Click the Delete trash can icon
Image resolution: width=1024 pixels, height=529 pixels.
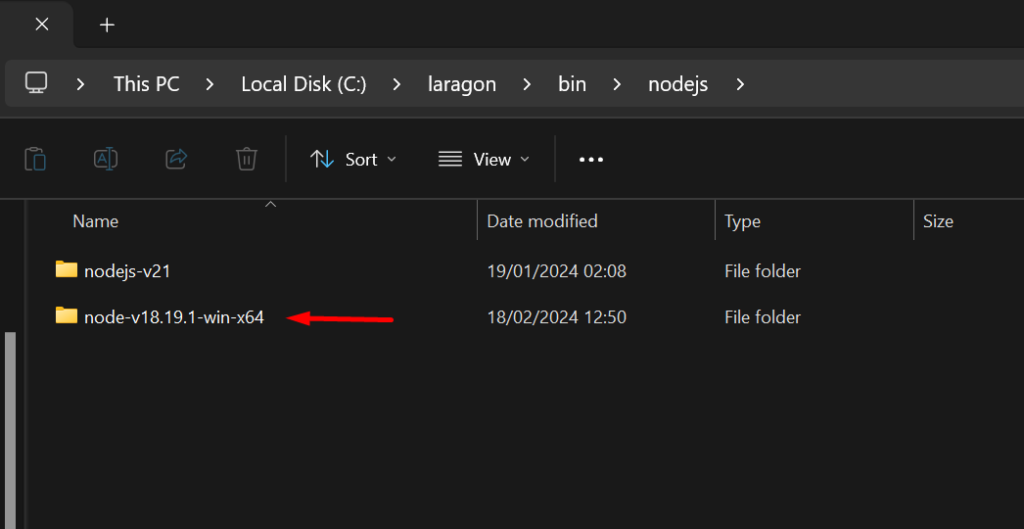tap(246, 159)
